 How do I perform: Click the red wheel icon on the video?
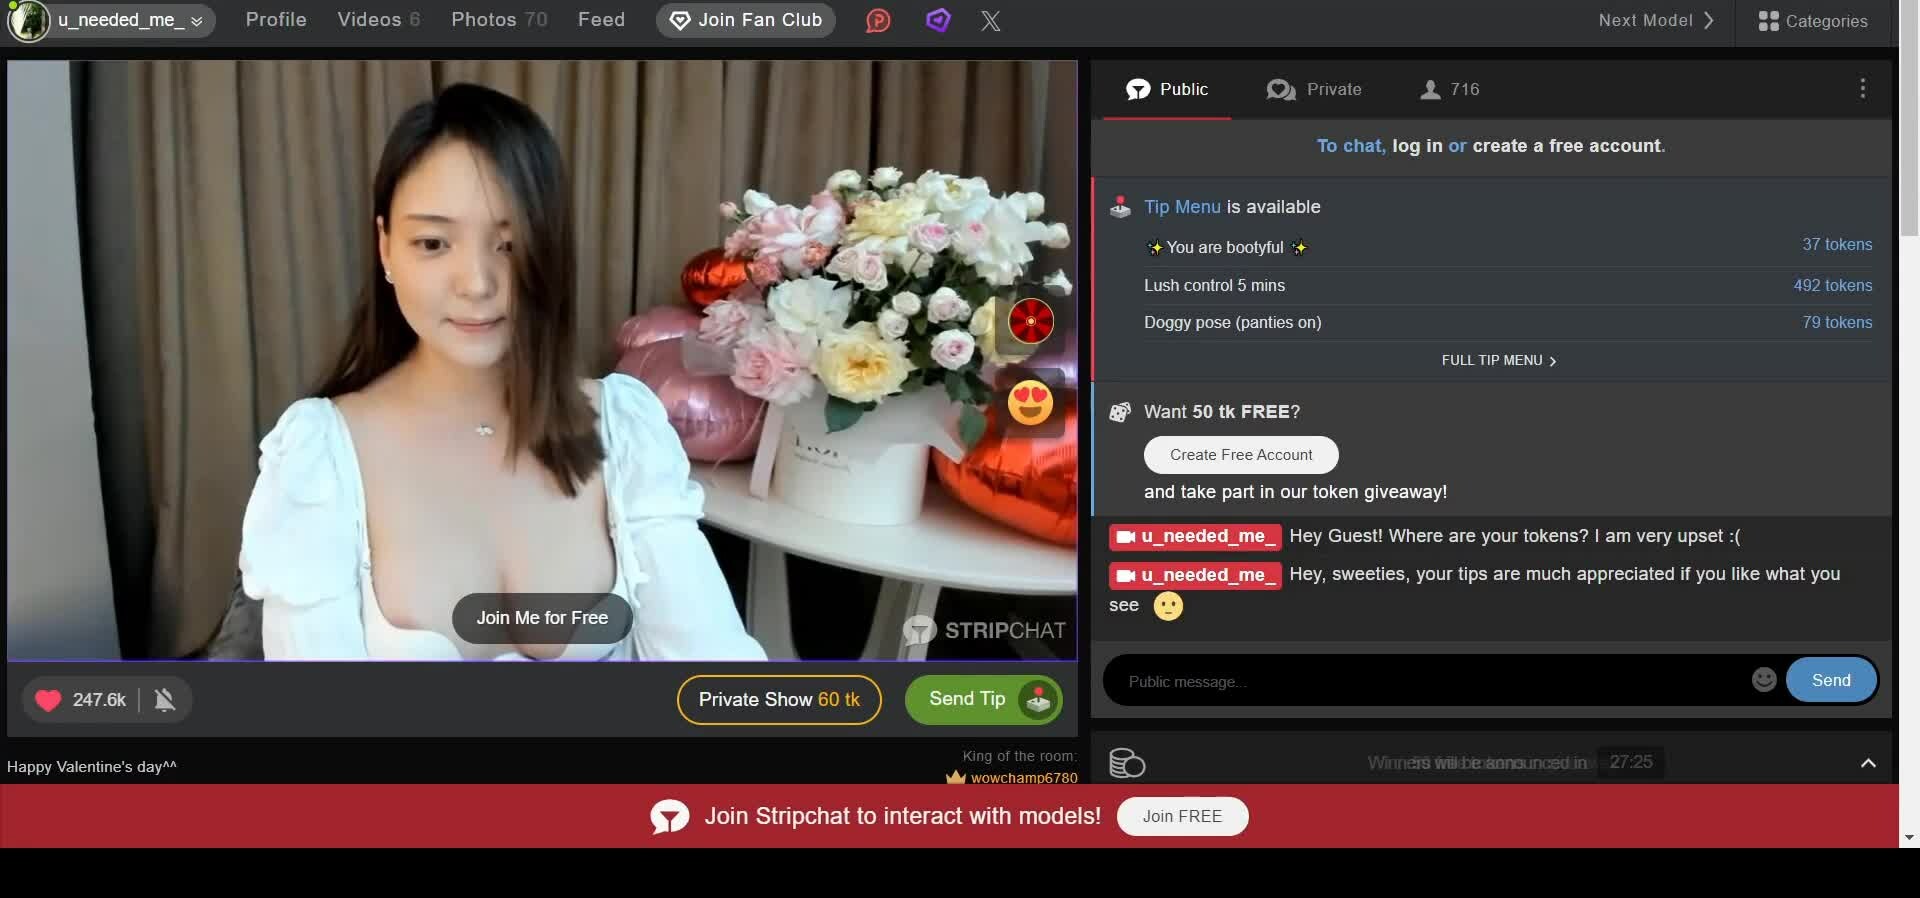[x=1030, y=322]
